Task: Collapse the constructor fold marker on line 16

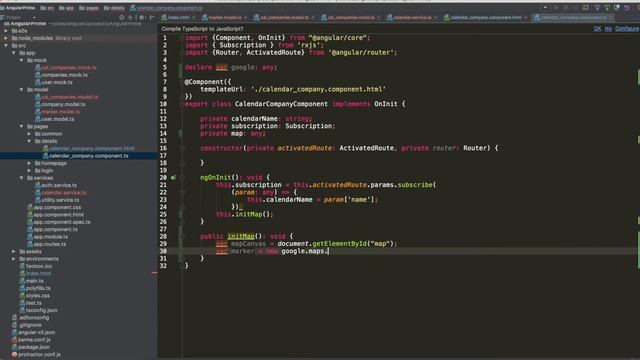Action: point(182,148)
